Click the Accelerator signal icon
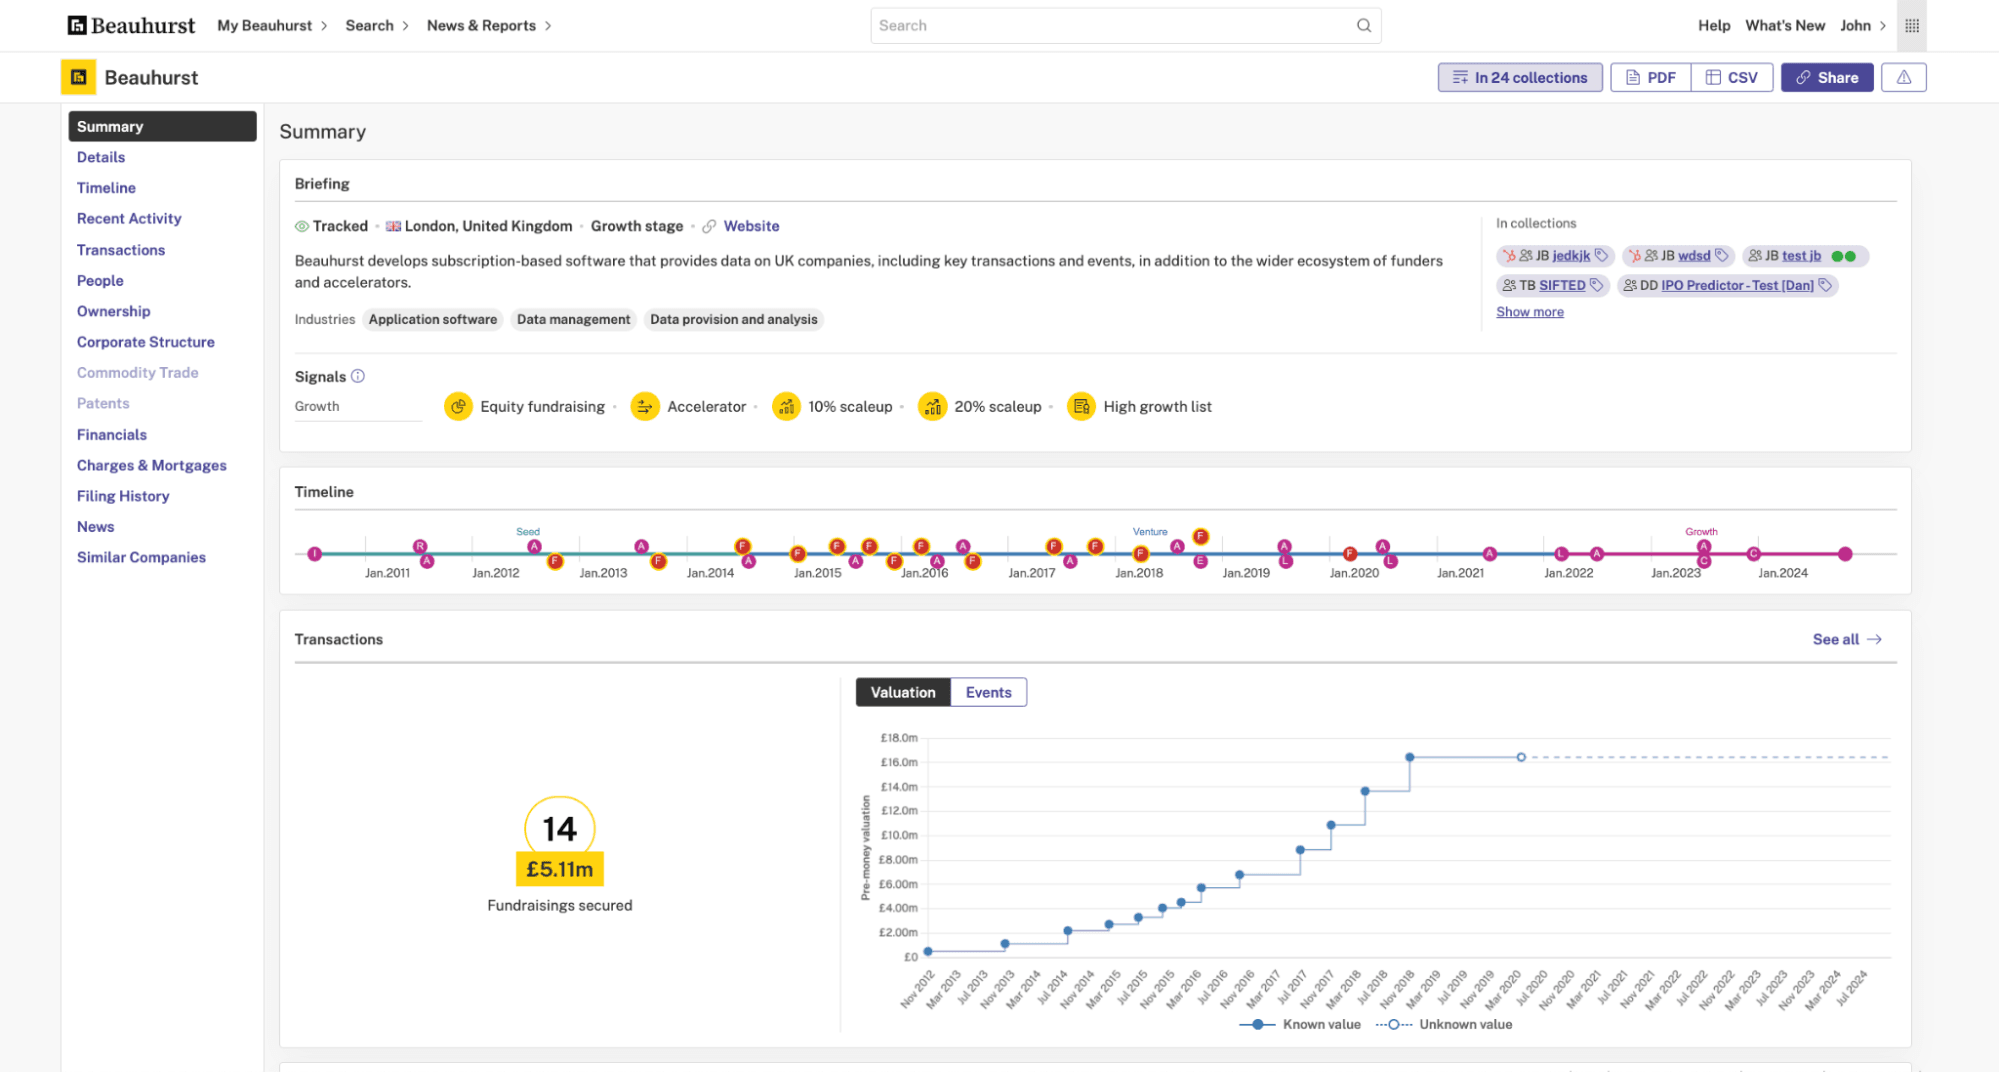The width and height of the screenshot is (1999, 1072). [645, 406]
